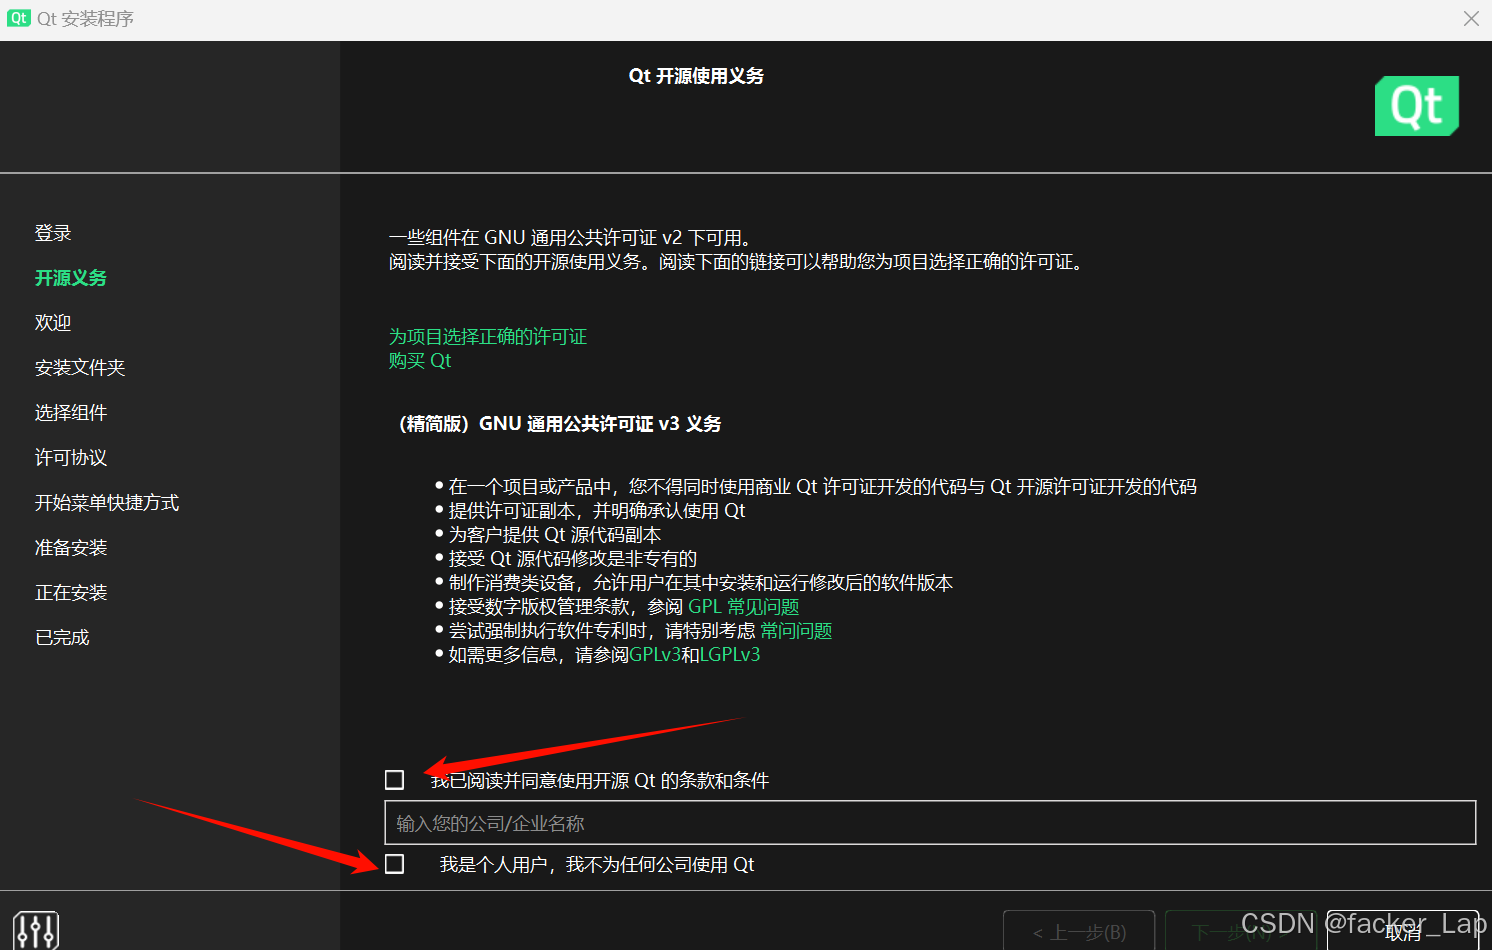Click the (精简版) GNU 通用公共许可证 v3 义务 heading

coord(558,424)
